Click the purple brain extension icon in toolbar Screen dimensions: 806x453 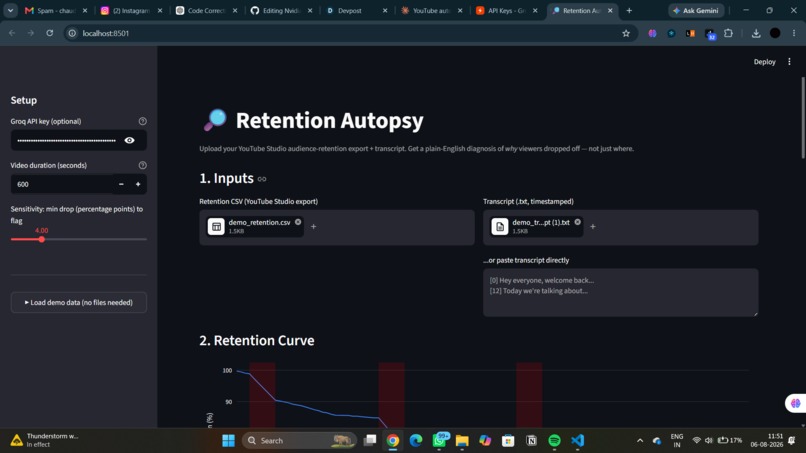point(652,33)
